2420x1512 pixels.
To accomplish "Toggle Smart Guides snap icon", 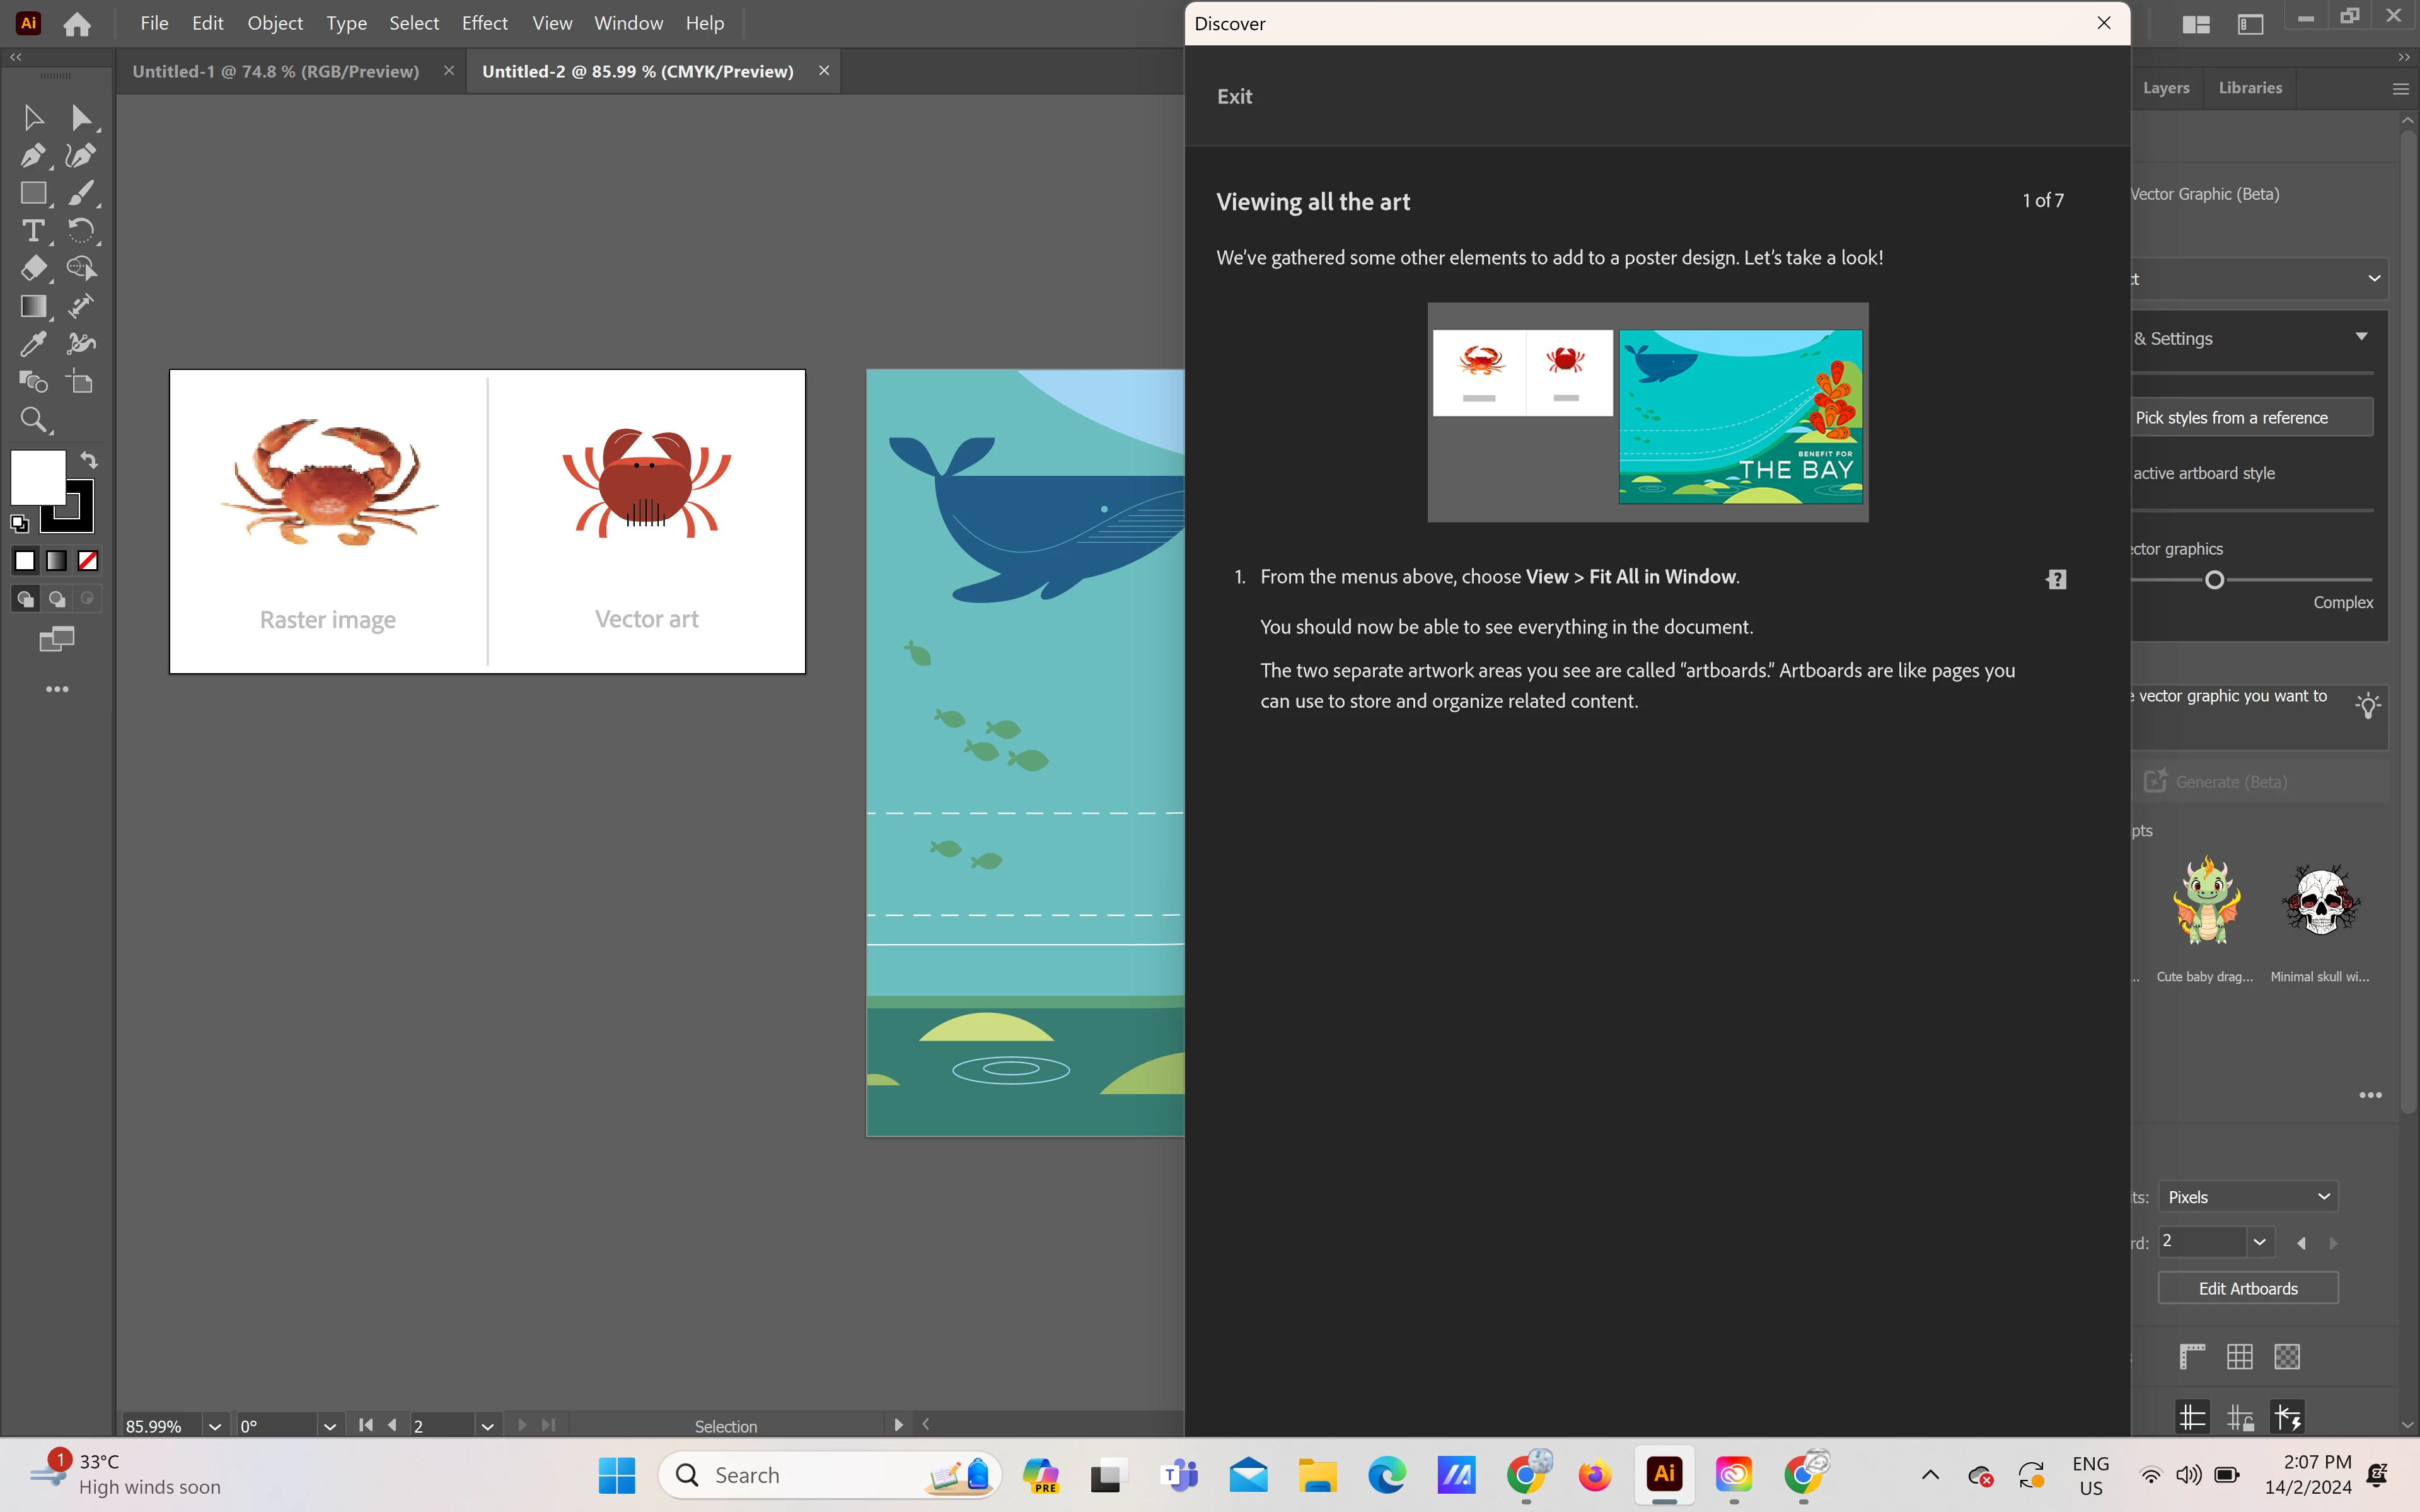I will [x=2287, y=1417].
